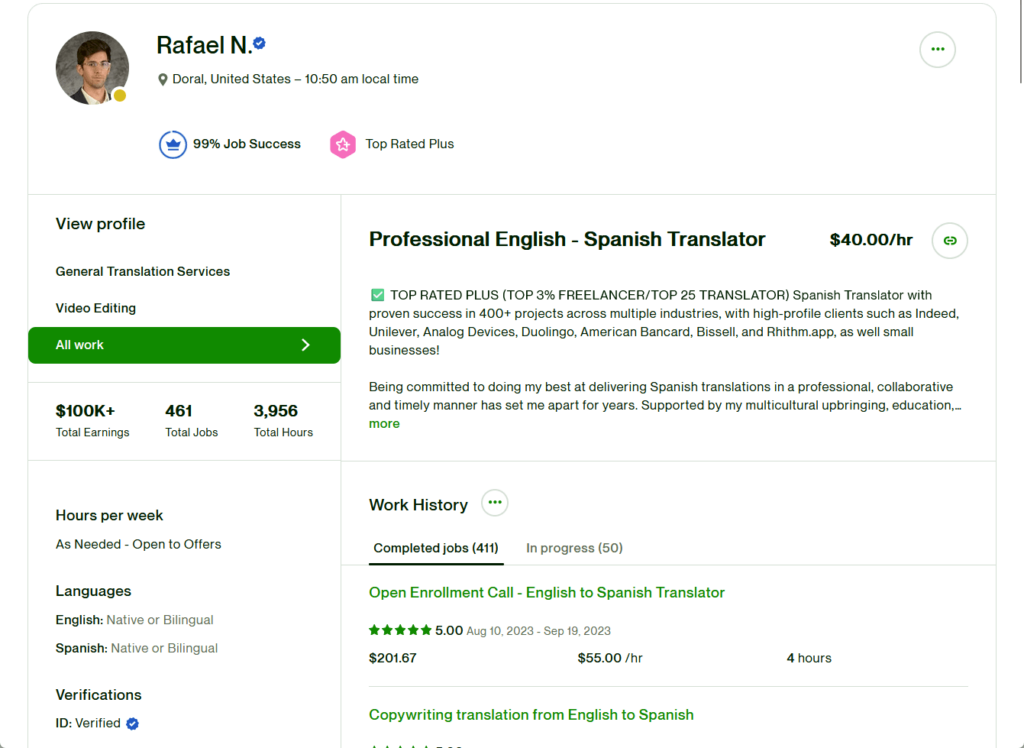Click Doral, United States local time text
Image resolution: width=1024 pixels, height=748 pixels.
point(295,79)
